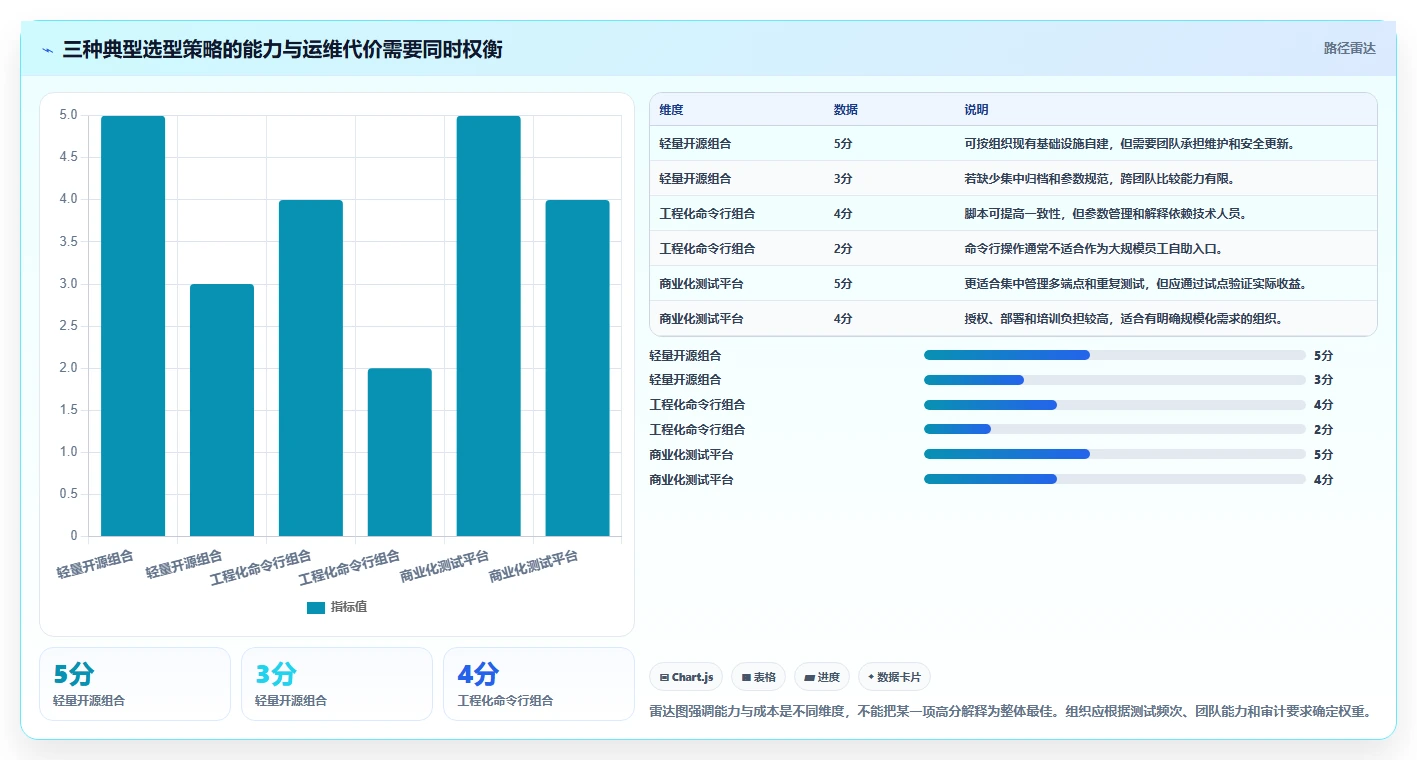Image resolution: width=1417 pixels, height=760 pixels.
Task: Click the 5.0 y-axis tick label
Action: tap(69, 115)
